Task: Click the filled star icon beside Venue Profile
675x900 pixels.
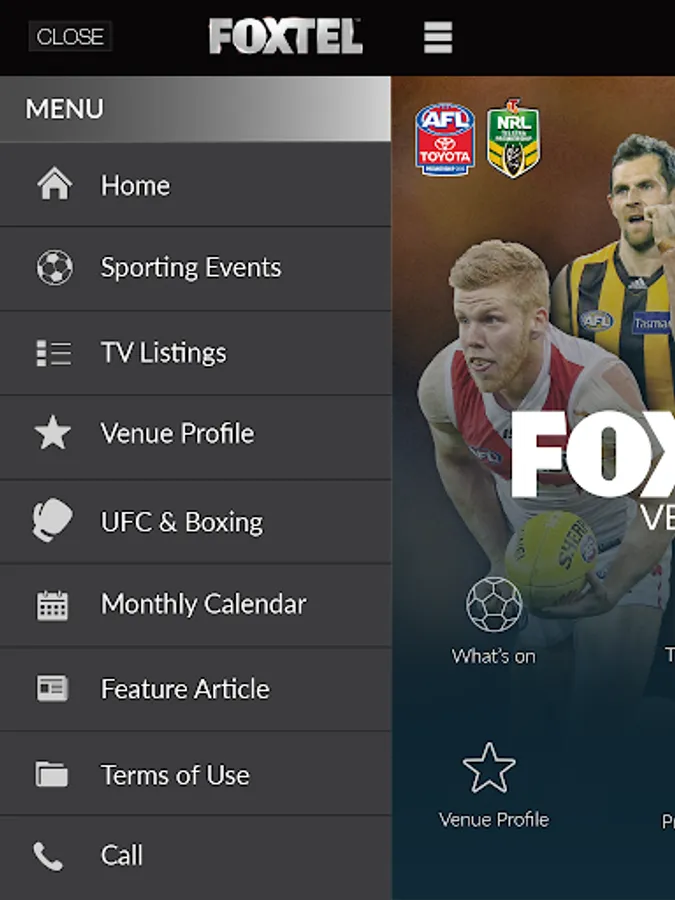Action: point(53,432)
